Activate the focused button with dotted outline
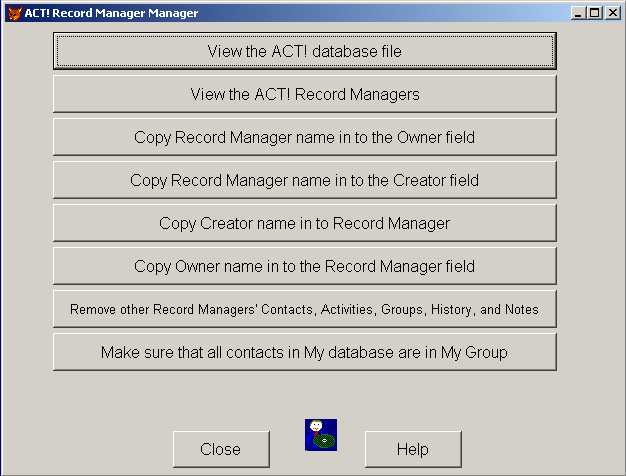626x476 pixels. pos(305,51)
